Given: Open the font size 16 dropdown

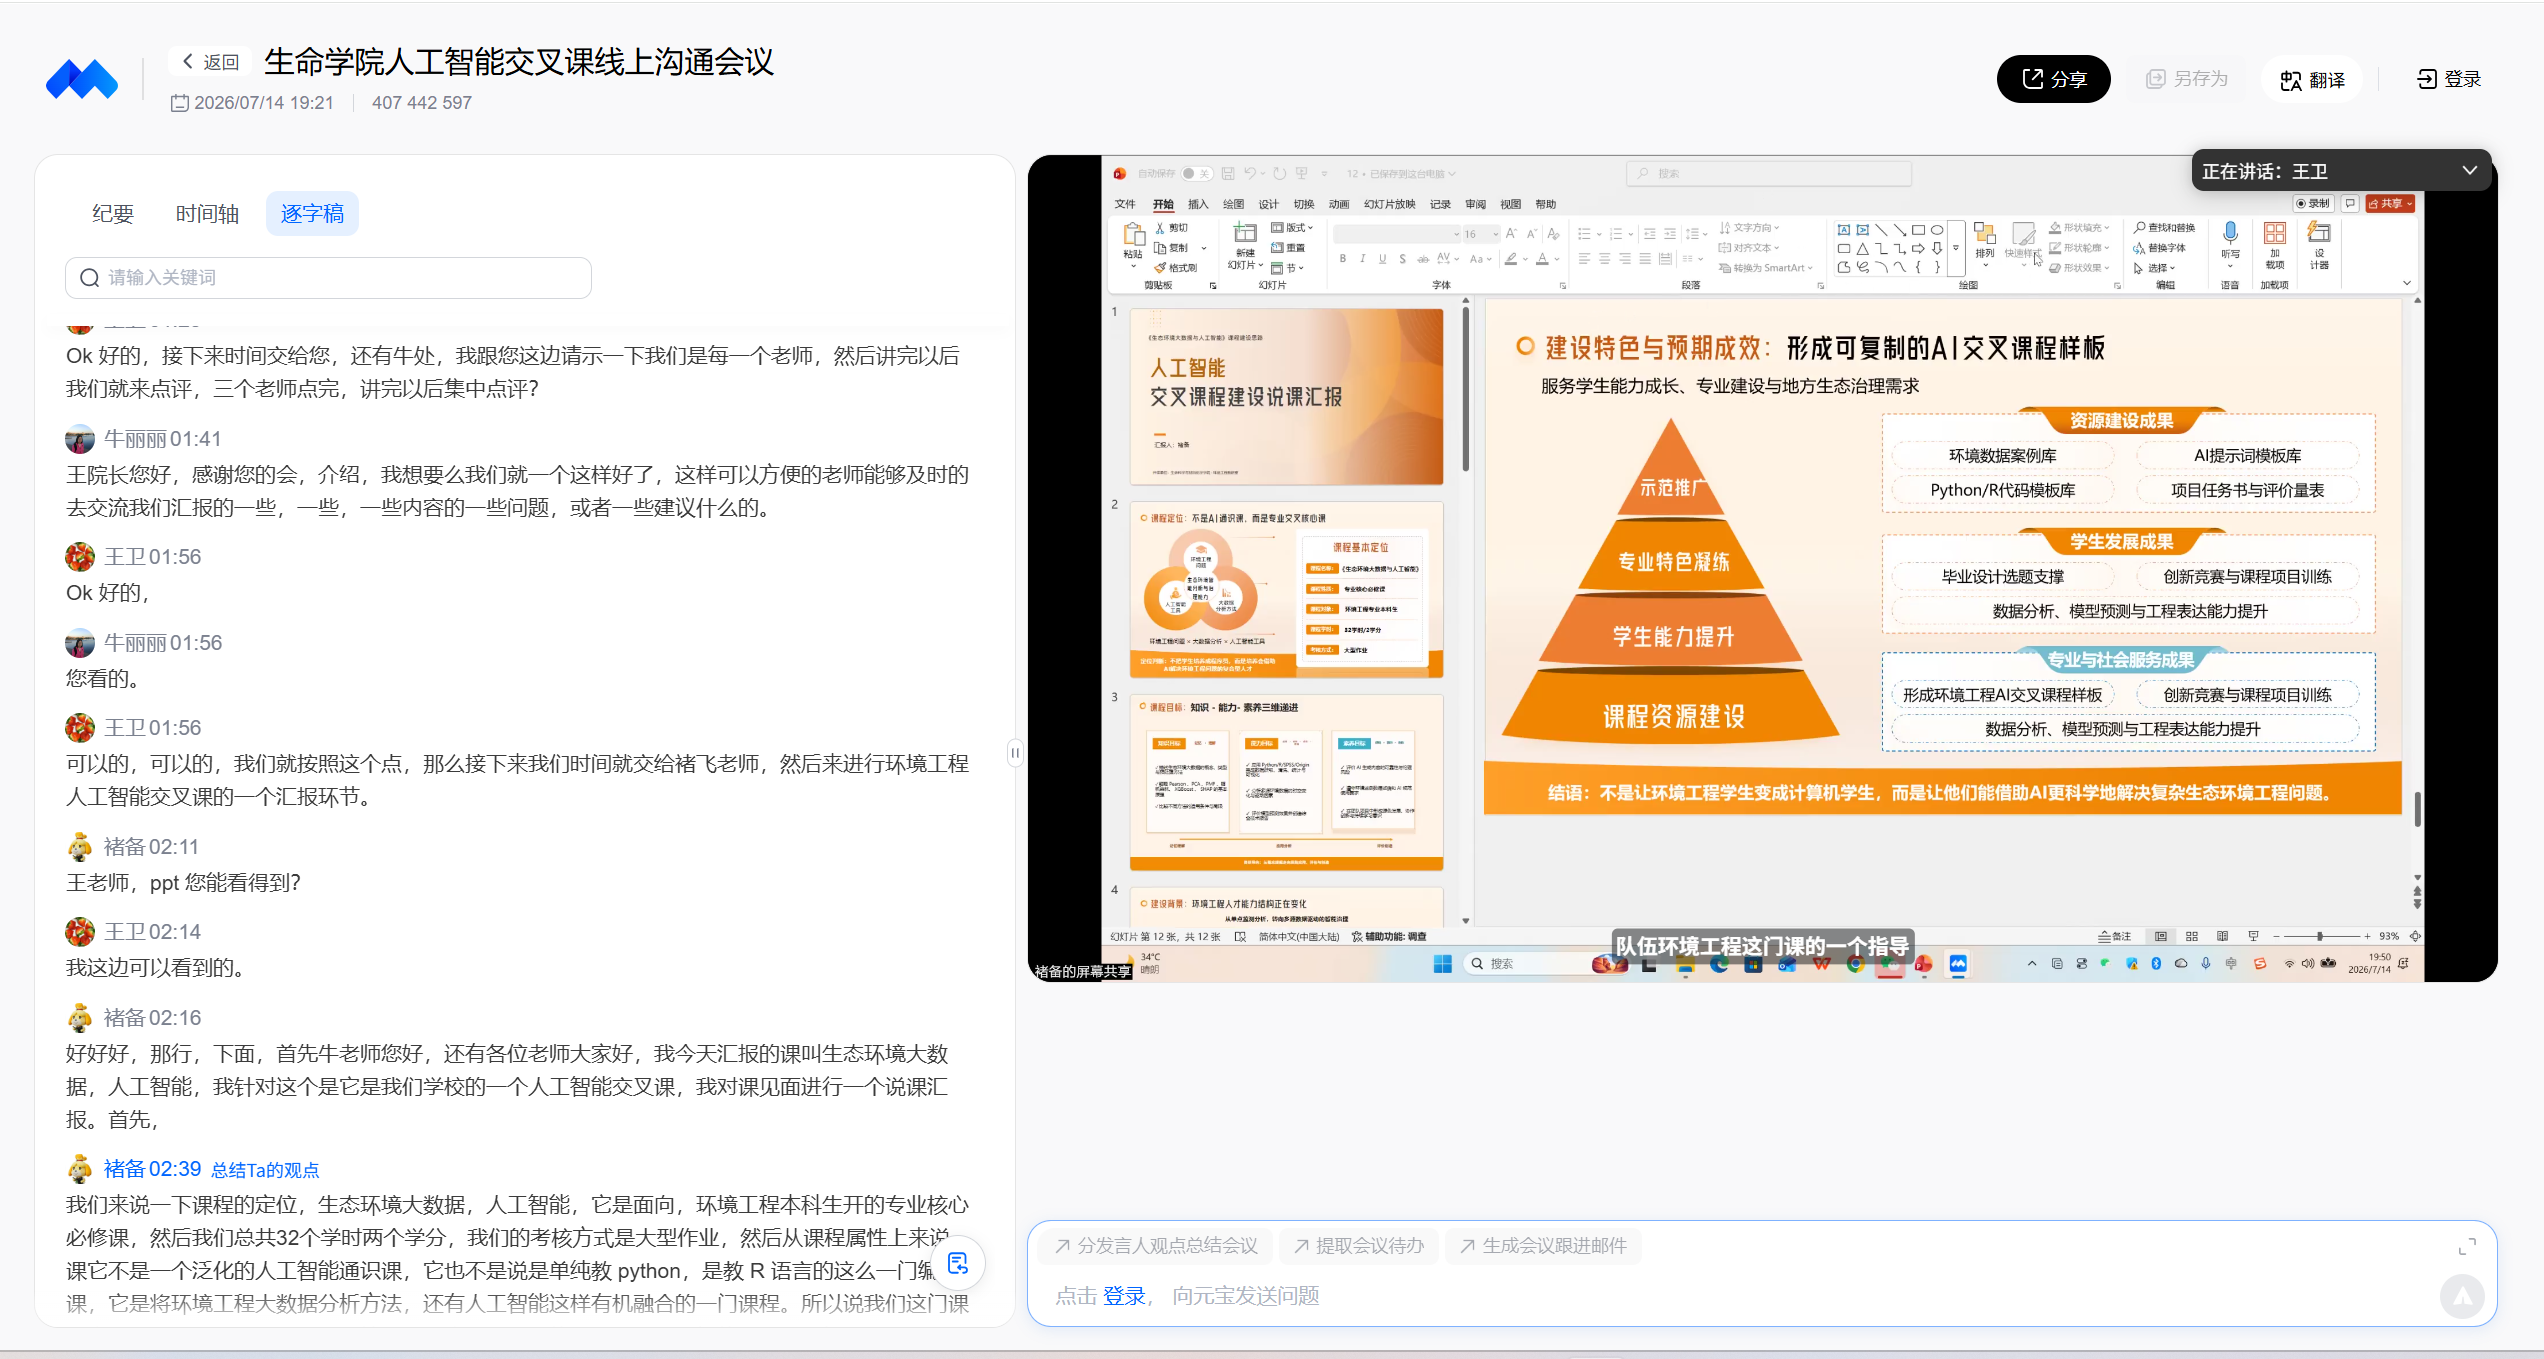Looking at the screenshot, I should 1495,234.
